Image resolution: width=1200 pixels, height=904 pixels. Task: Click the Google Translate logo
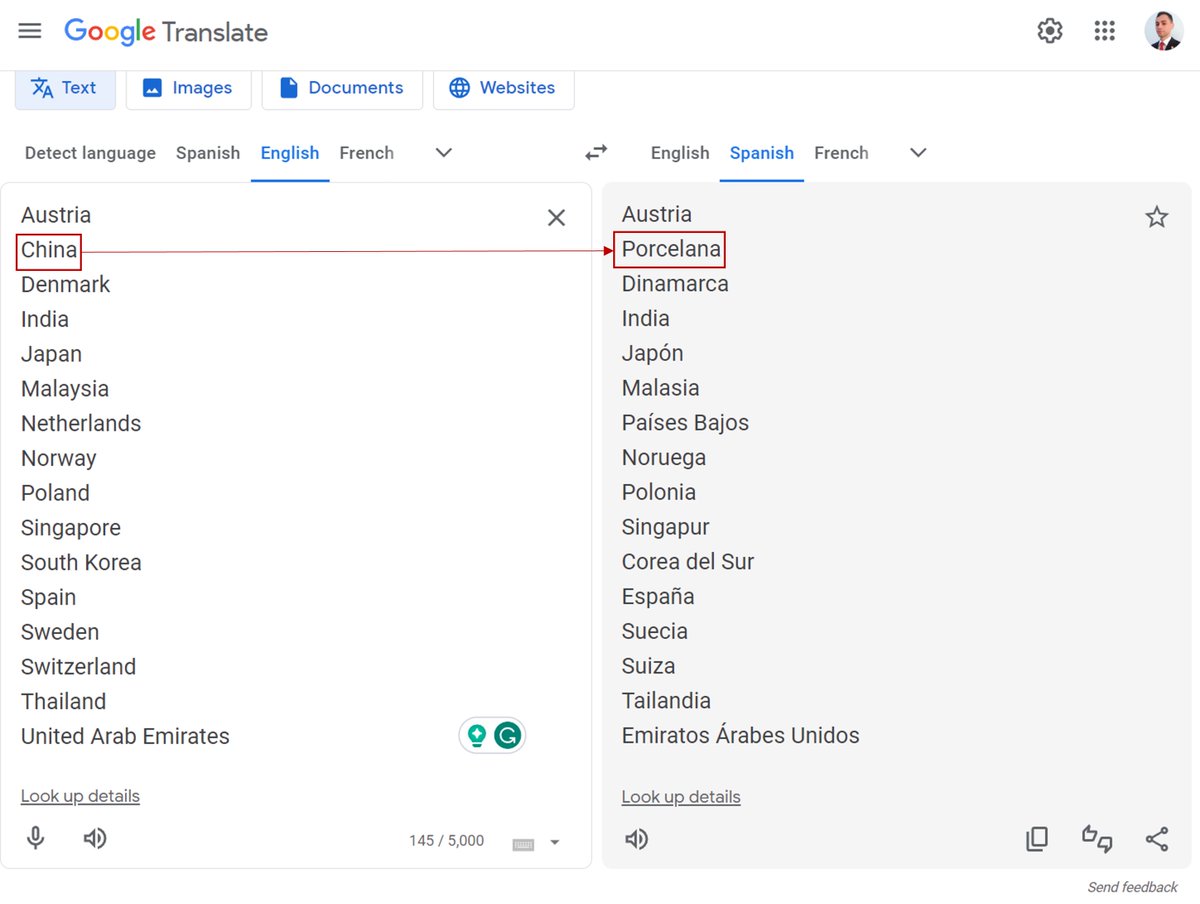click(x=166, y=32)
